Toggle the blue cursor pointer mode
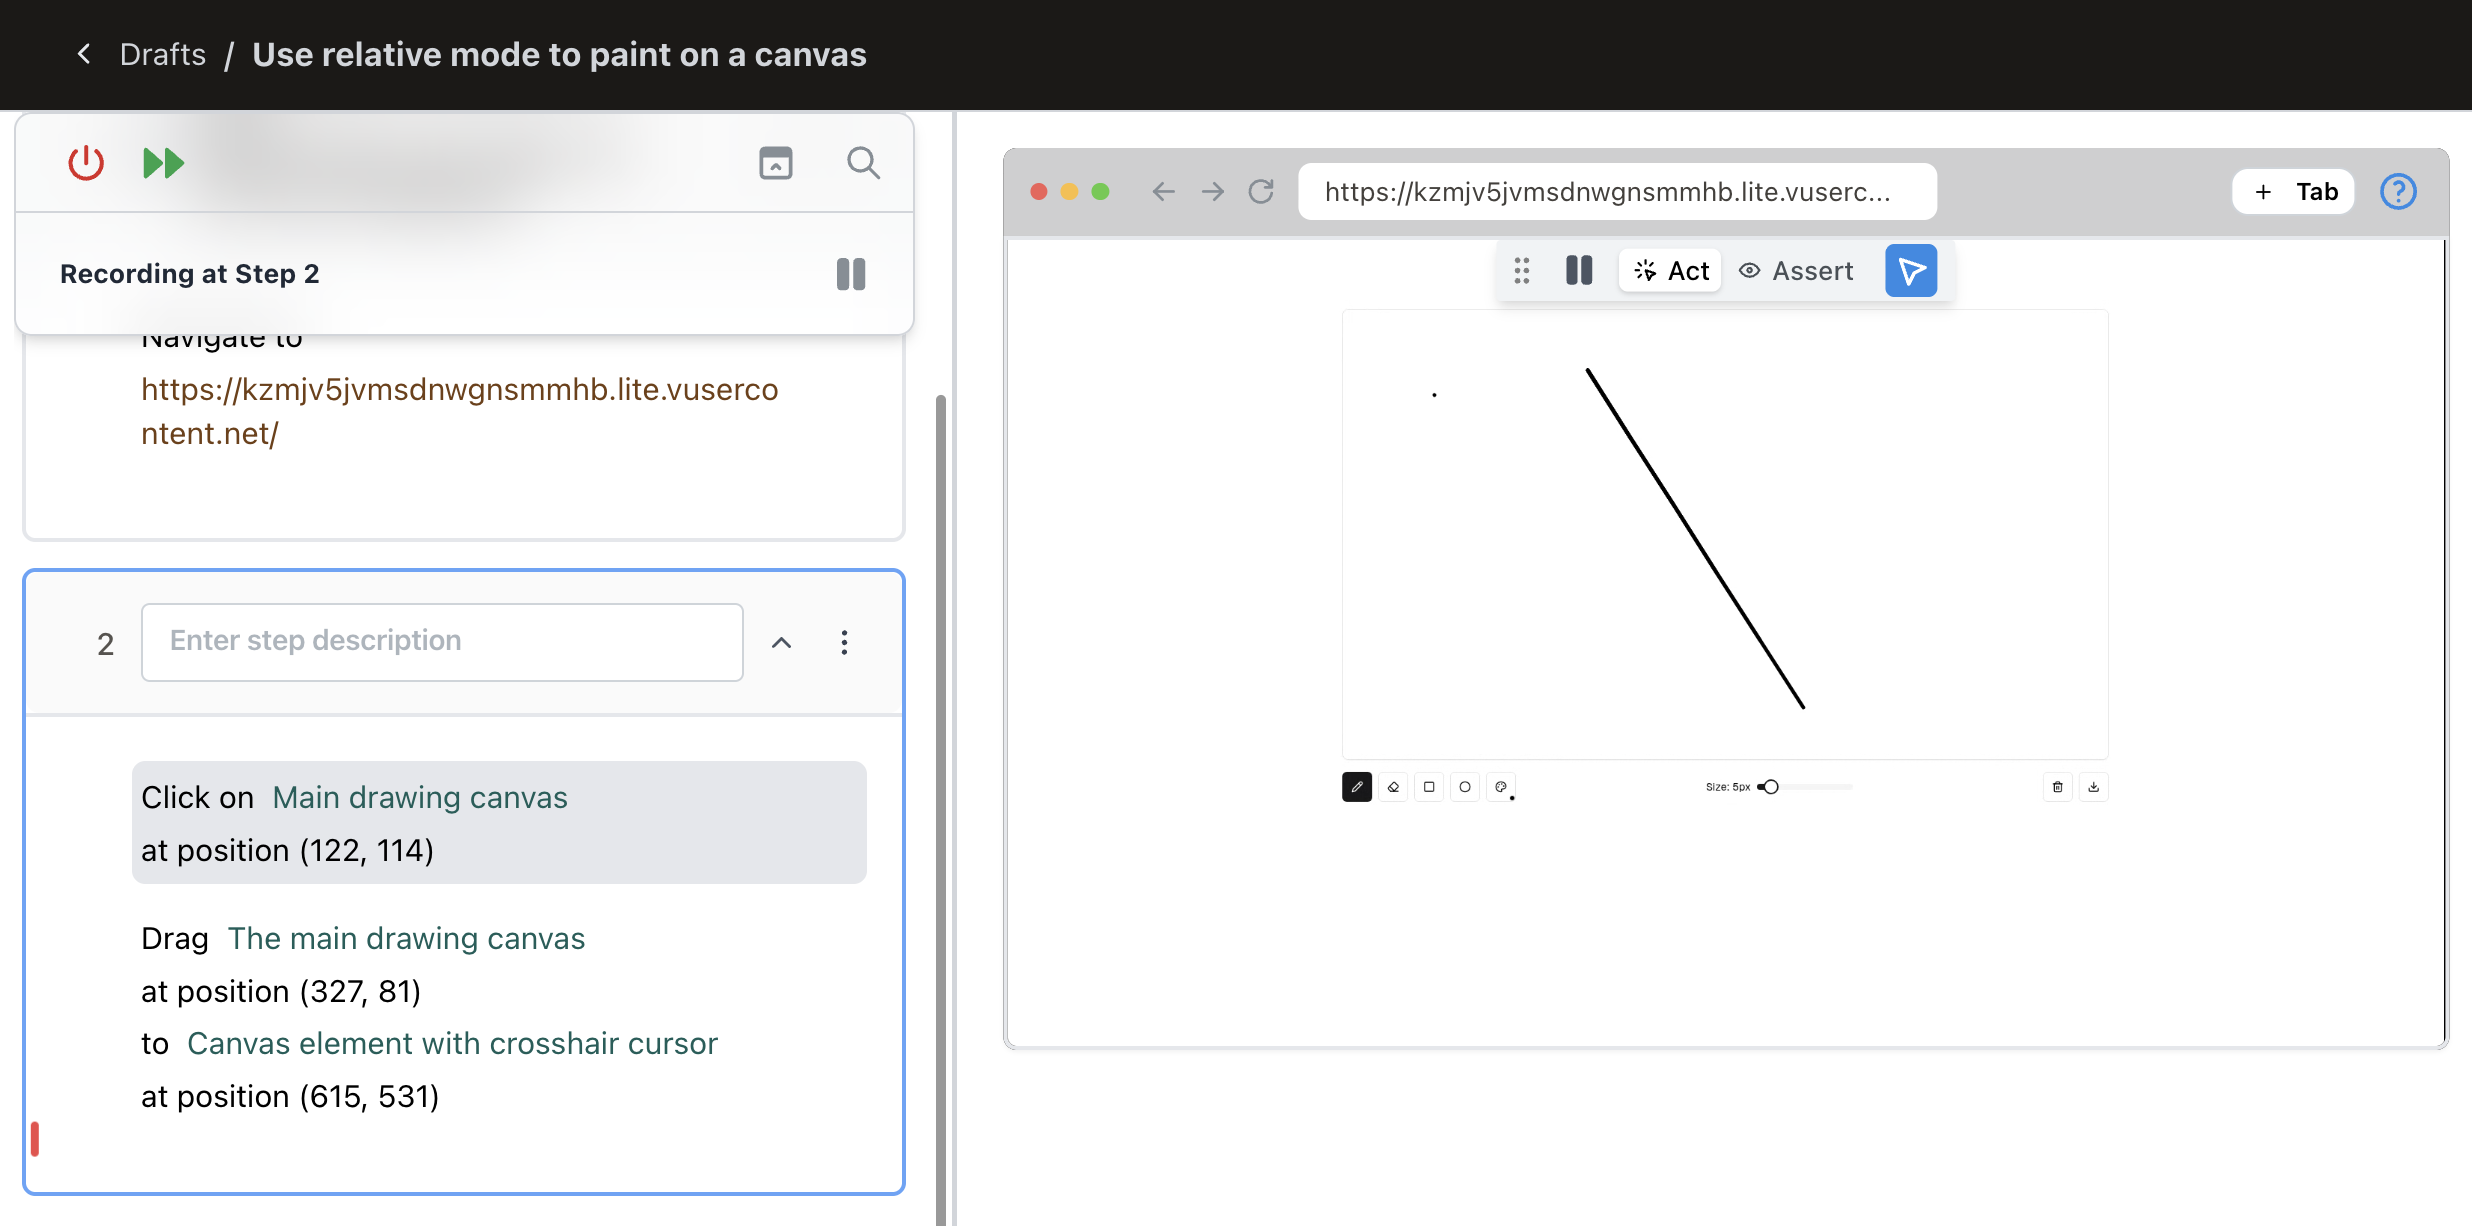Screen dimensions: 2472x1226 point(1910,271)
